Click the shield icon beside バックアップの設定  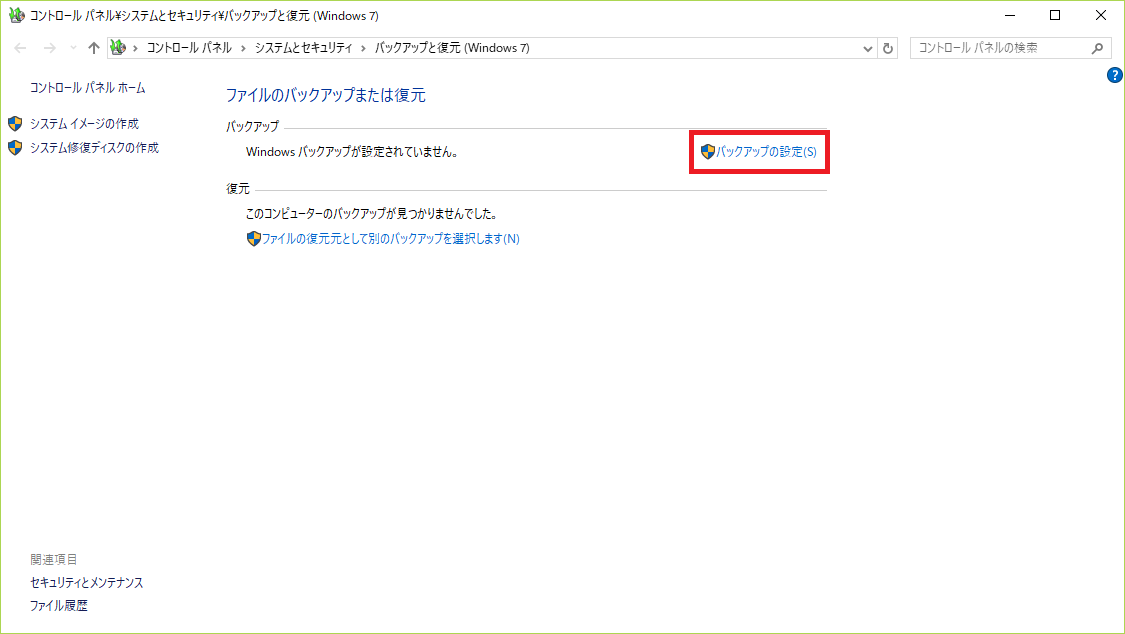(x=707, y=151)
